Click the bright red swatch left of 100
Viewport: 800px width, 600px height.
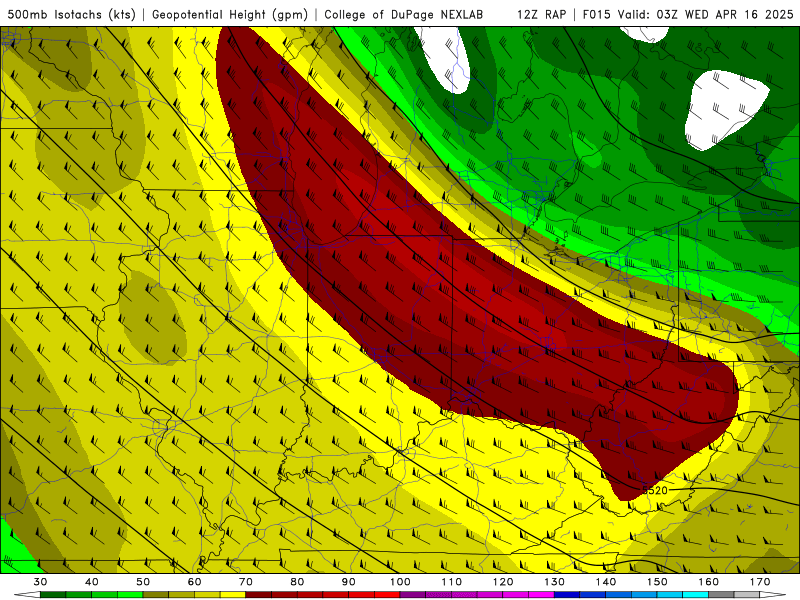(387, 595)
